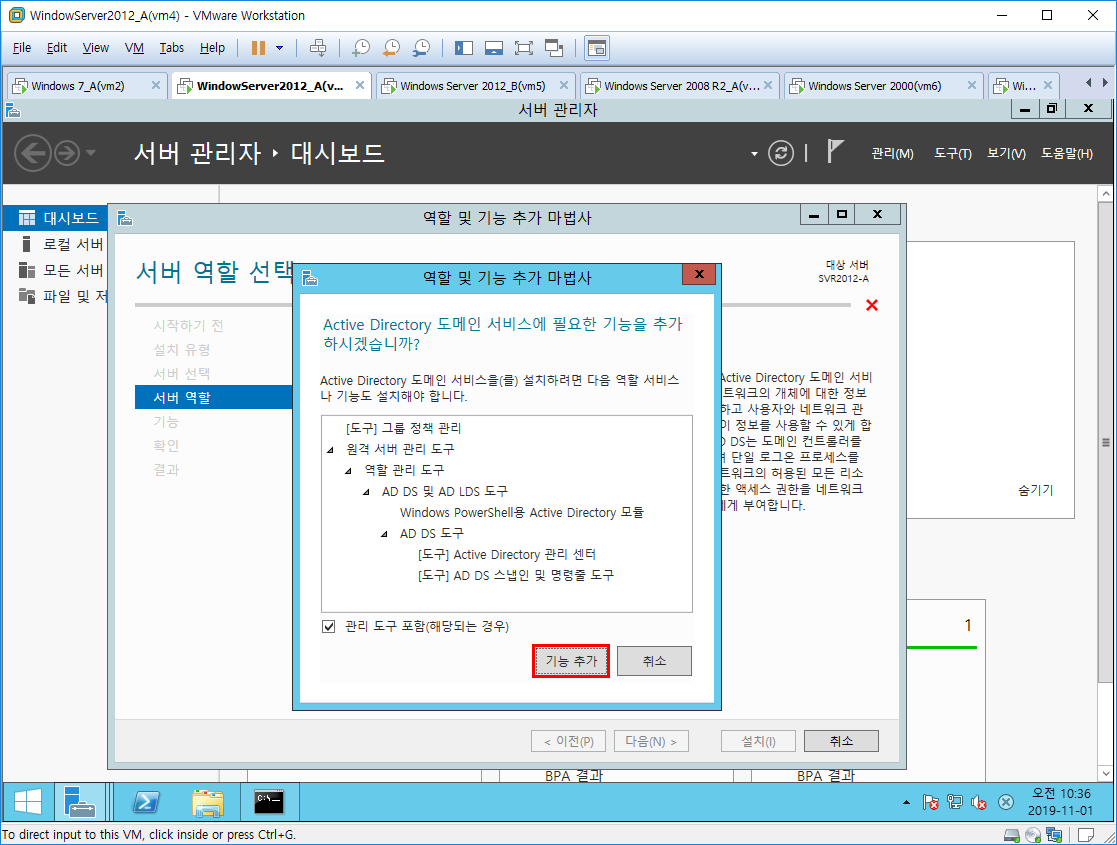This screenshot has width=1117, height=845.
Task: Close the inner feature dialog with red X
Action: click(x=699, y=274)
